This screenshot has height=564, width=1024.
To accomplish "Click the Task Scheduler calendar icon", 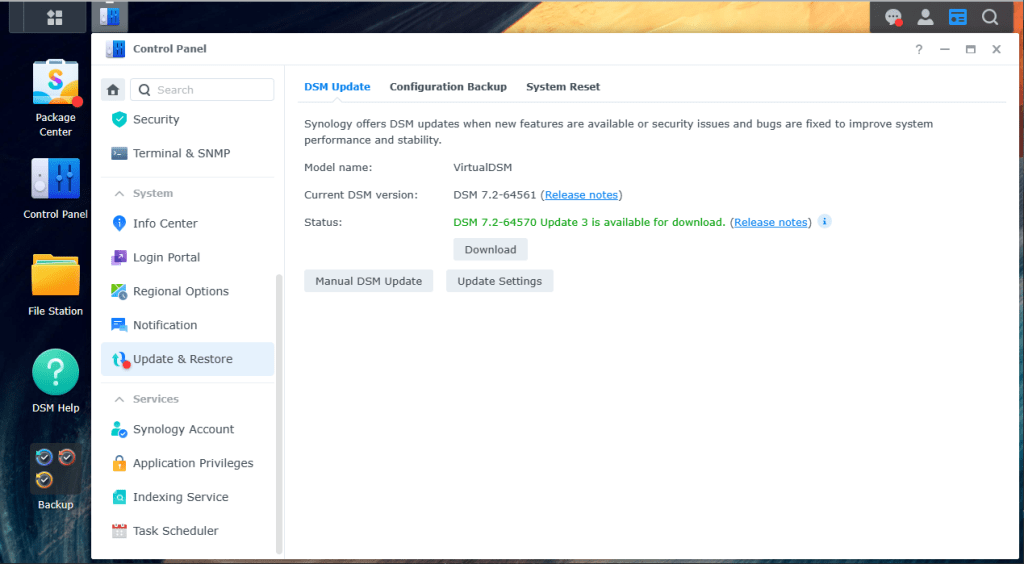I will tap(119, 531).
